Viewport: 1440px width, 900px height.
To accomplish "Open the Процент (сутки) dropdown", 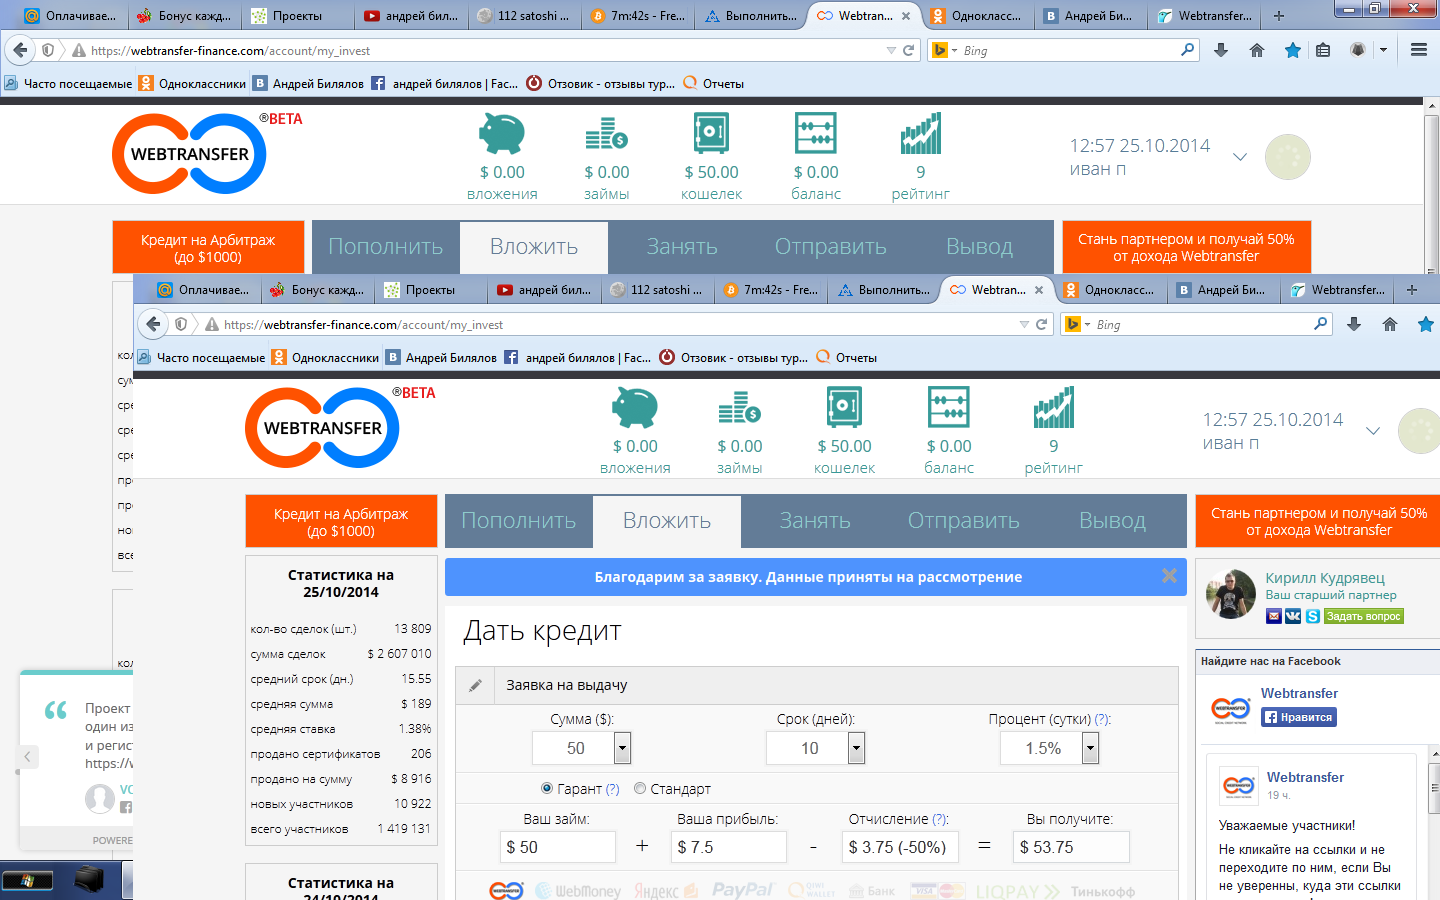I will coord(1090,748).
